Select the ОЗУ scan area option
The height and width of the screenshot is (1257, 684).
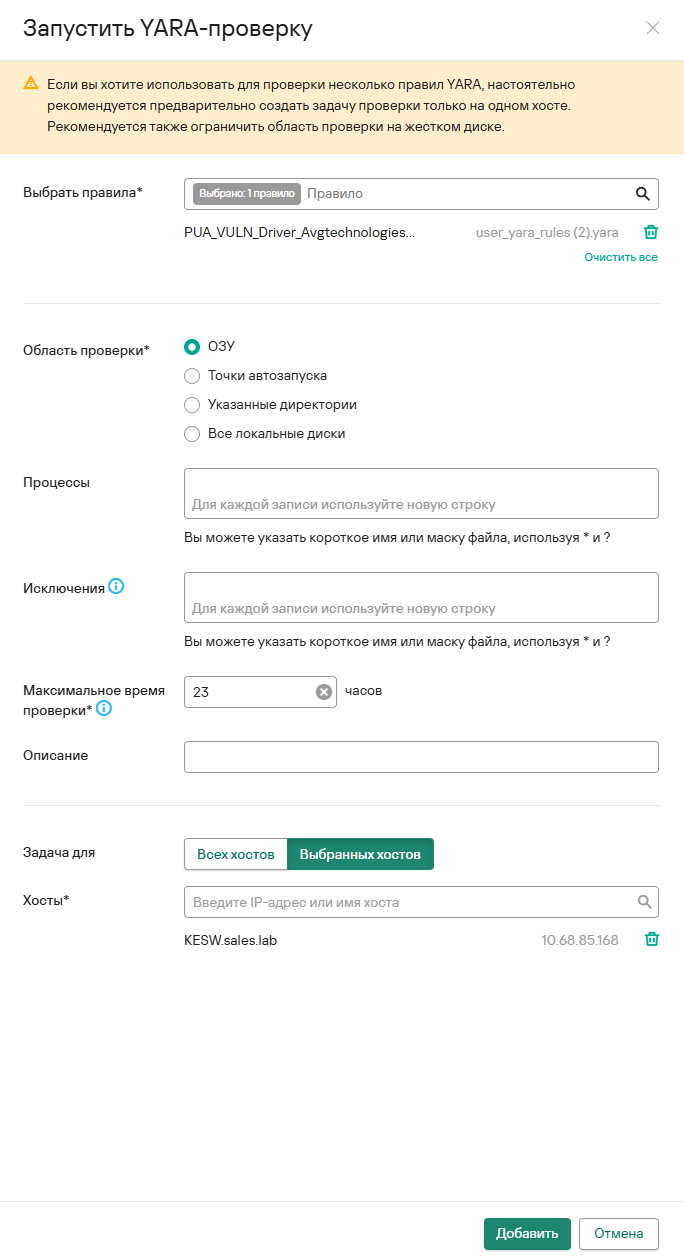tap(193, 346)
